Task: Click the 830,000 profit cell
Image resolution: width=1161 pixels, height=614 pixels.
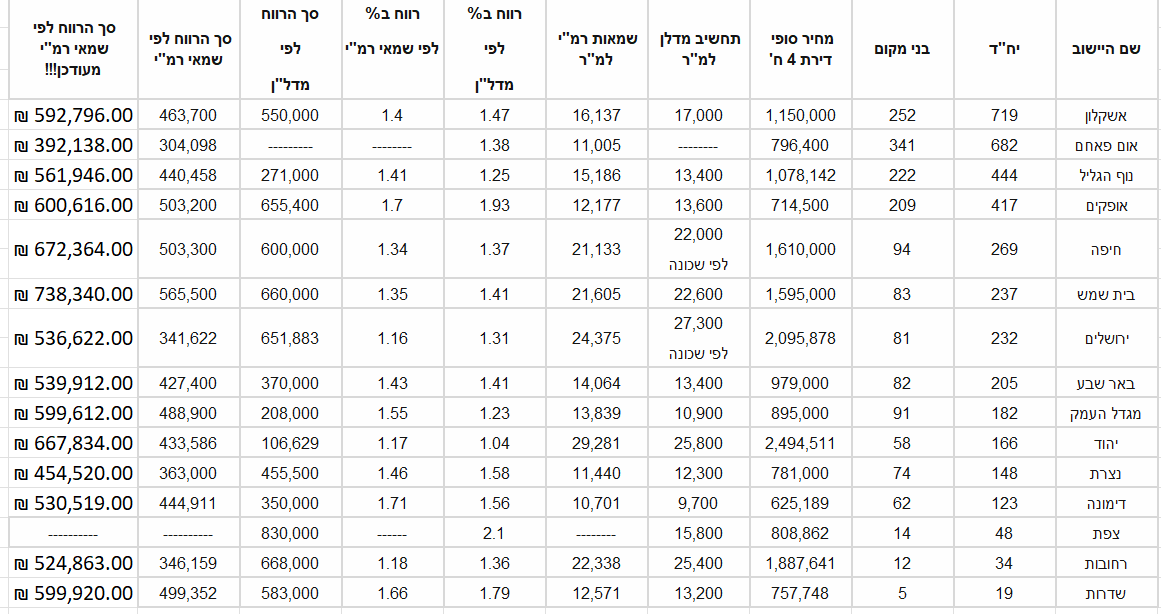Action: [291, 533]
